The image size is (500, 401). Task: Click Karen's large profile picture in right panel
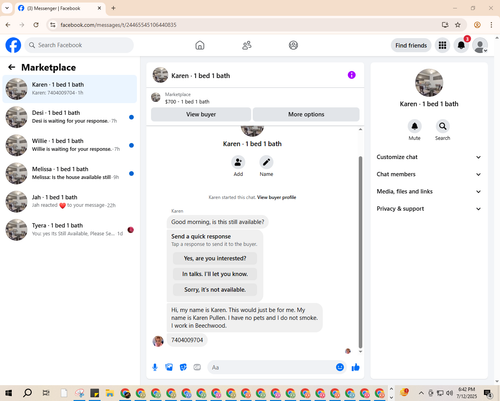pos(429,83)
